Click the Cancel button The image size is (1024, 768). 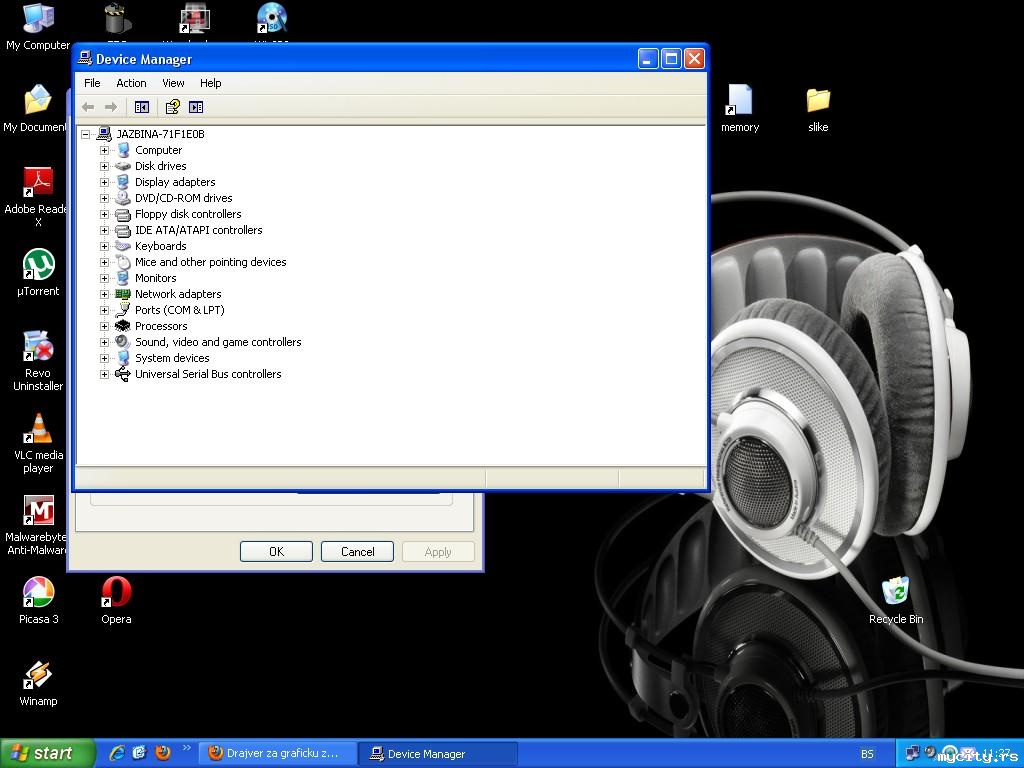pyautogui.click(x=357, y=552)
